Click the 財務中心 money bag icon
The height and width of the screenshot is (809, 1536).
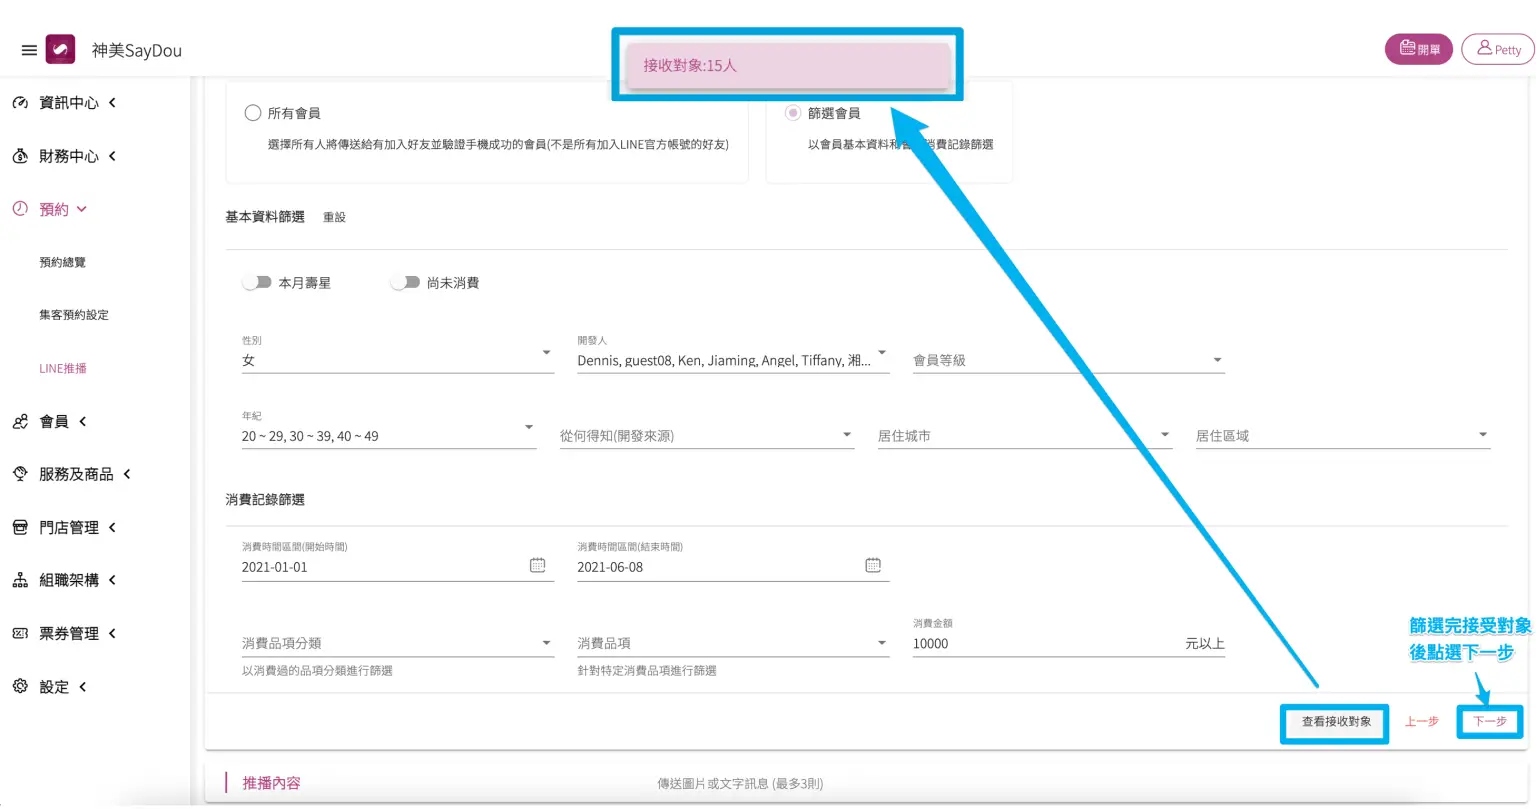pyautogui.click(x=20, y=156)
